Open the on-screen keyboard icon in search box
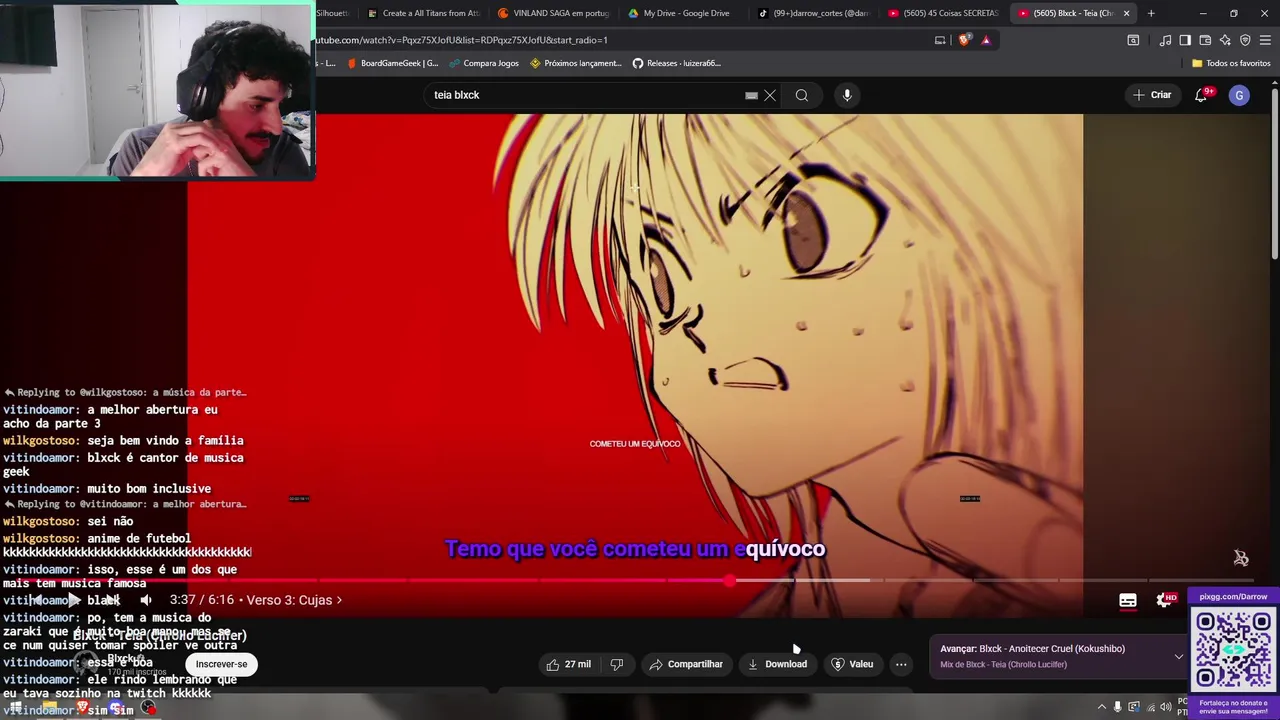1280x720 pixels. (x=751, y=95)
